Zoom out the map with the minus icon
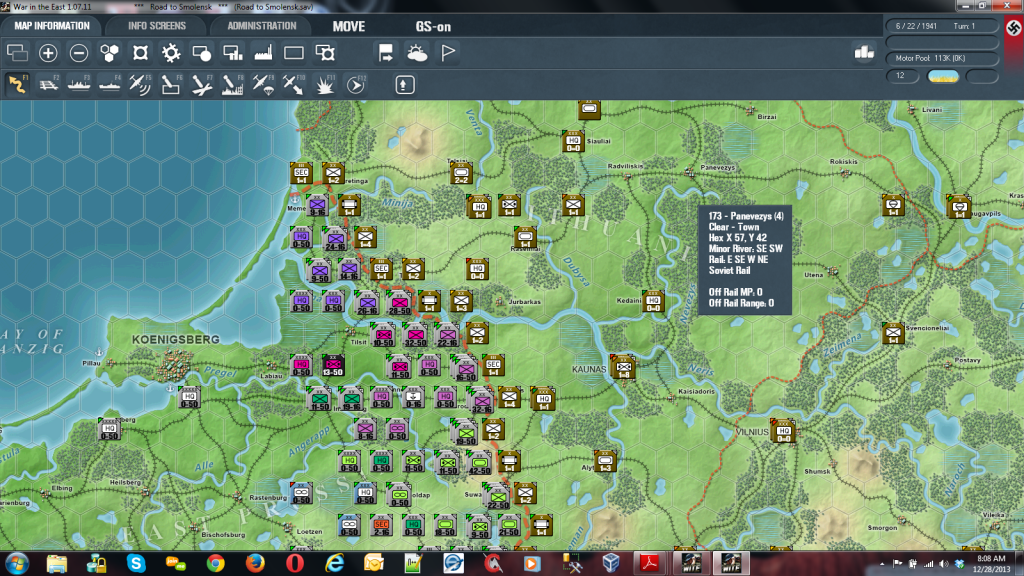This screenshot has width=1024, height=576. 78,53
